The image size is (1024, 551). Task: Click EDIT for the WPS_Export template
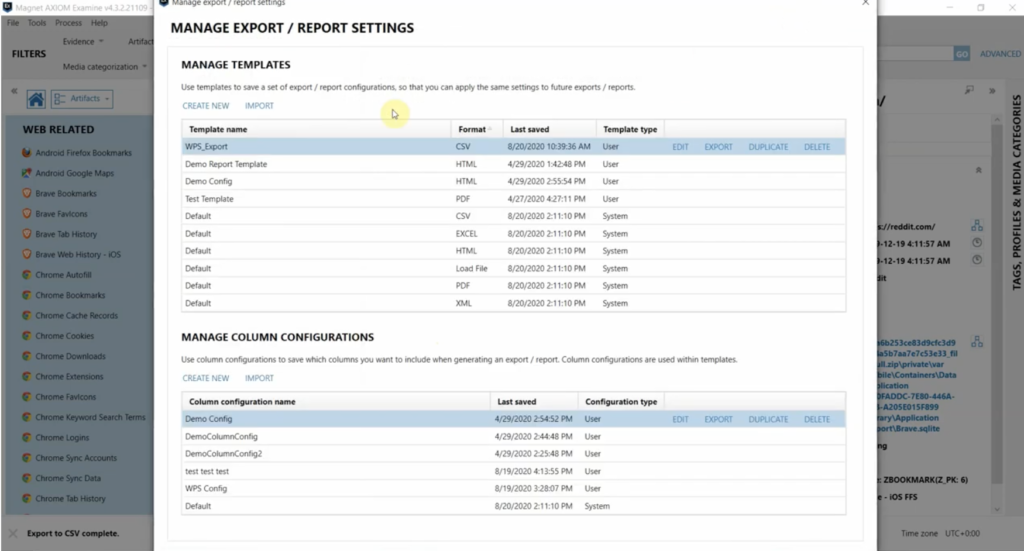(680, 147)
